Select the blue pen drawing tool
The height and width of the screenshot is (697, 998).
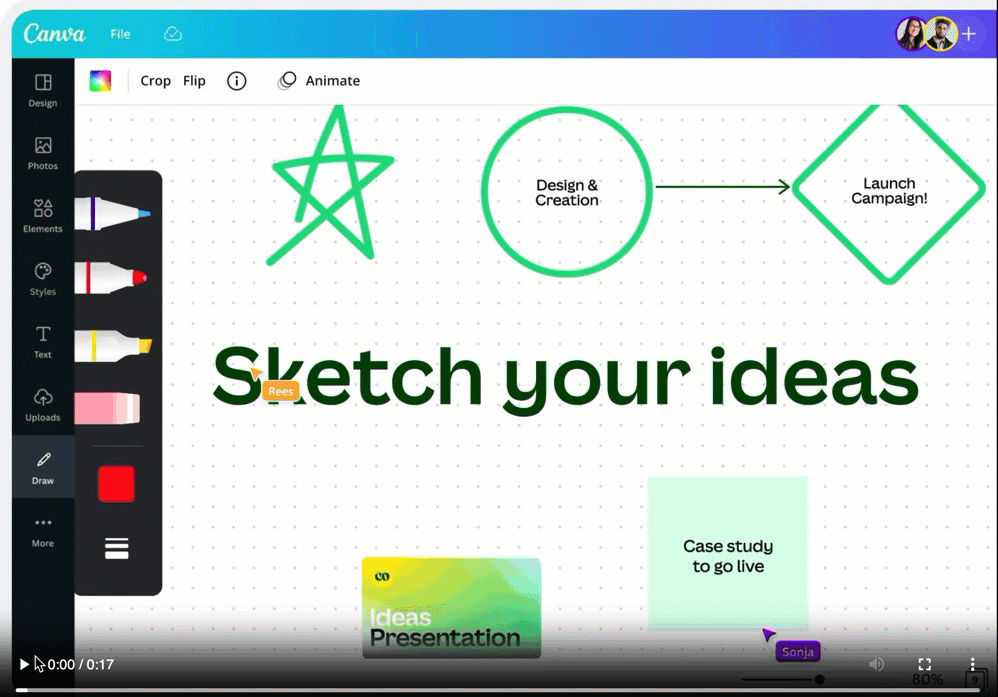pos(112,213)
